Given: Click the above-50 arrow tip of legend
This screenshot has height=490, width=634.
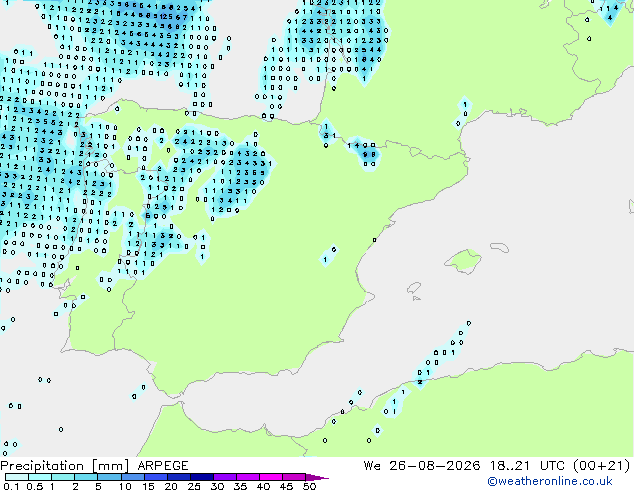Looking at the screenshot, I should [317, 477].
